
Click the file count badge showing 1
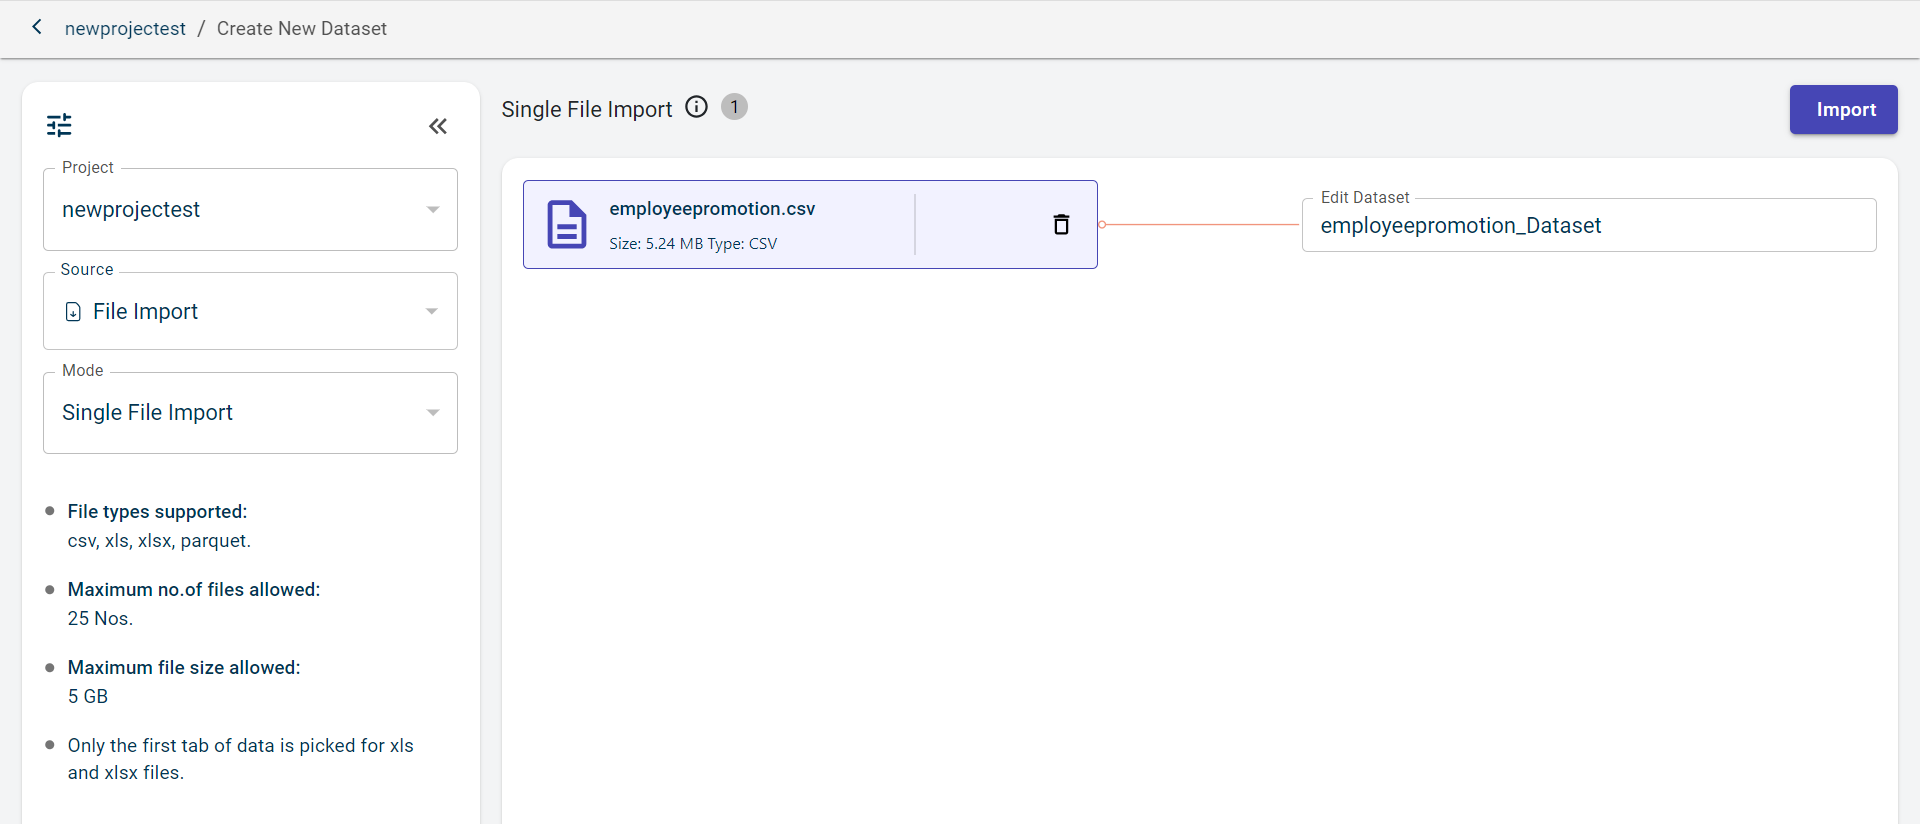(x=734, y=107)
